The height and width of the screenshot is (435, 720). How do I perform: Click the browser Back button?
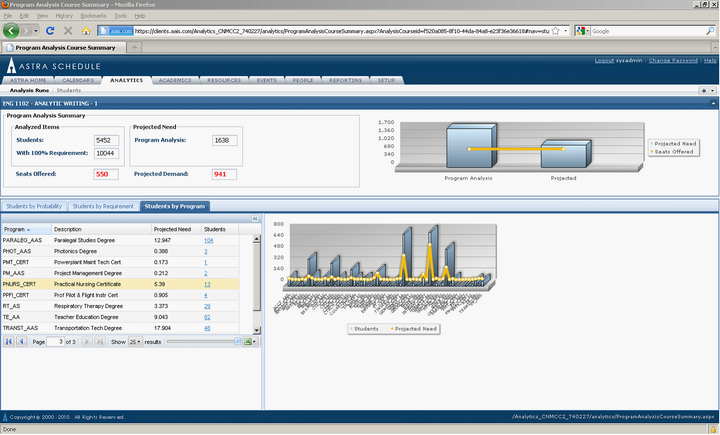pyautogui.click(x=11, y=31)
